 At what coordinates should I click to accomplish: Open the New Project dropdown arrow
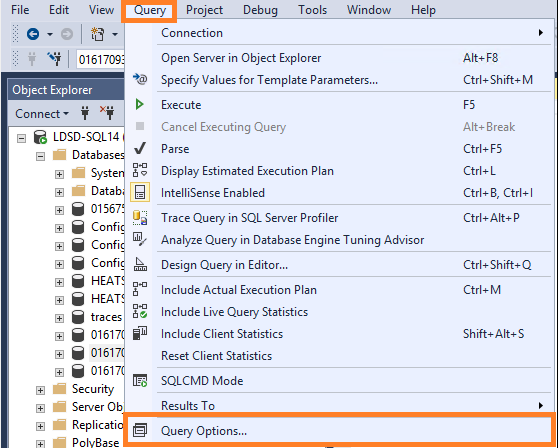[x=115, y=35]
